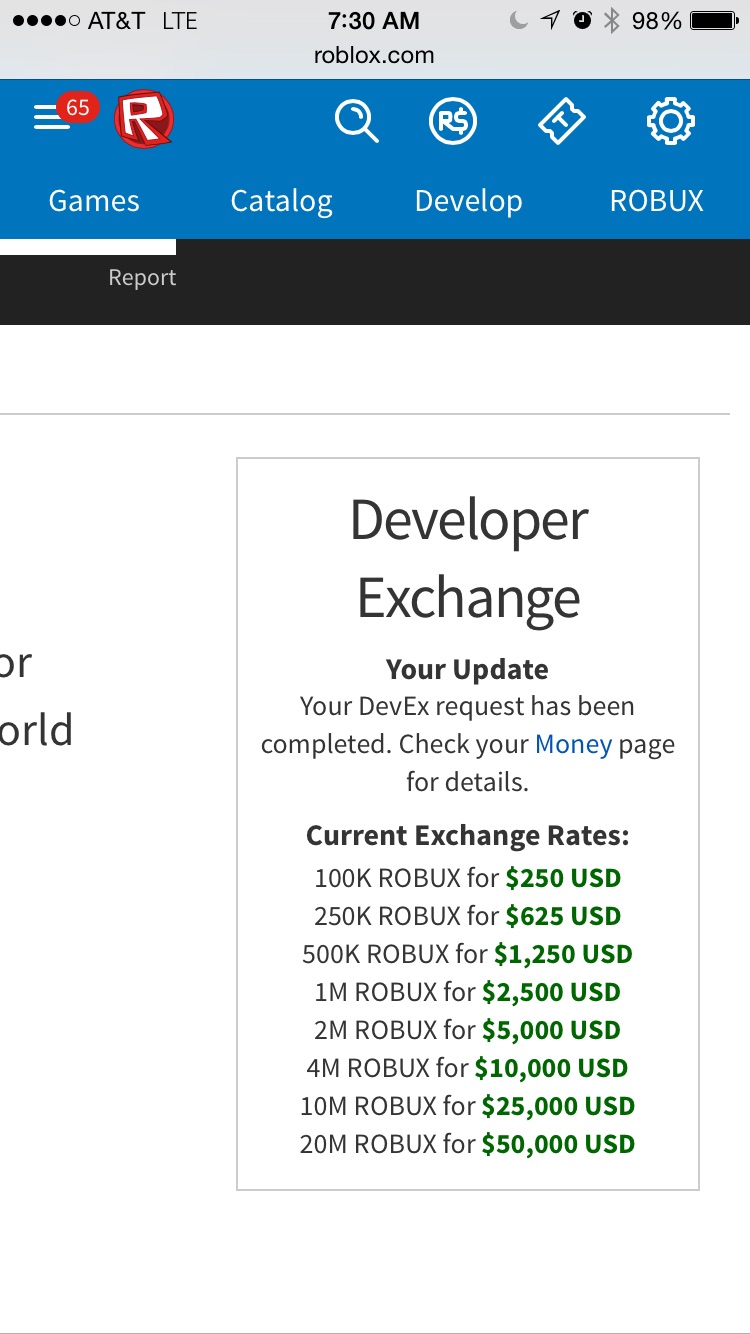Open the Tickets icon
This screenshot has width=750, height=1334.
point(561,122)
